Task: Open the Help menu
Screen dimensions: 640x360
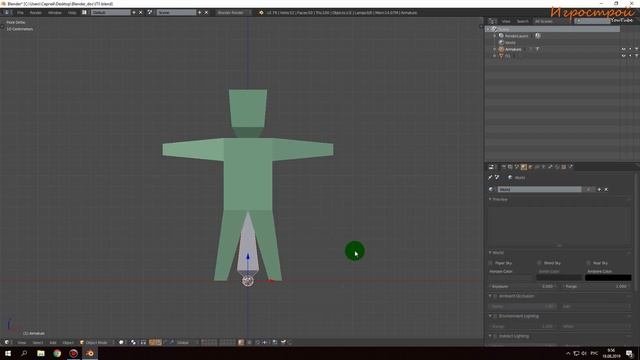Action: coord(72,13)
